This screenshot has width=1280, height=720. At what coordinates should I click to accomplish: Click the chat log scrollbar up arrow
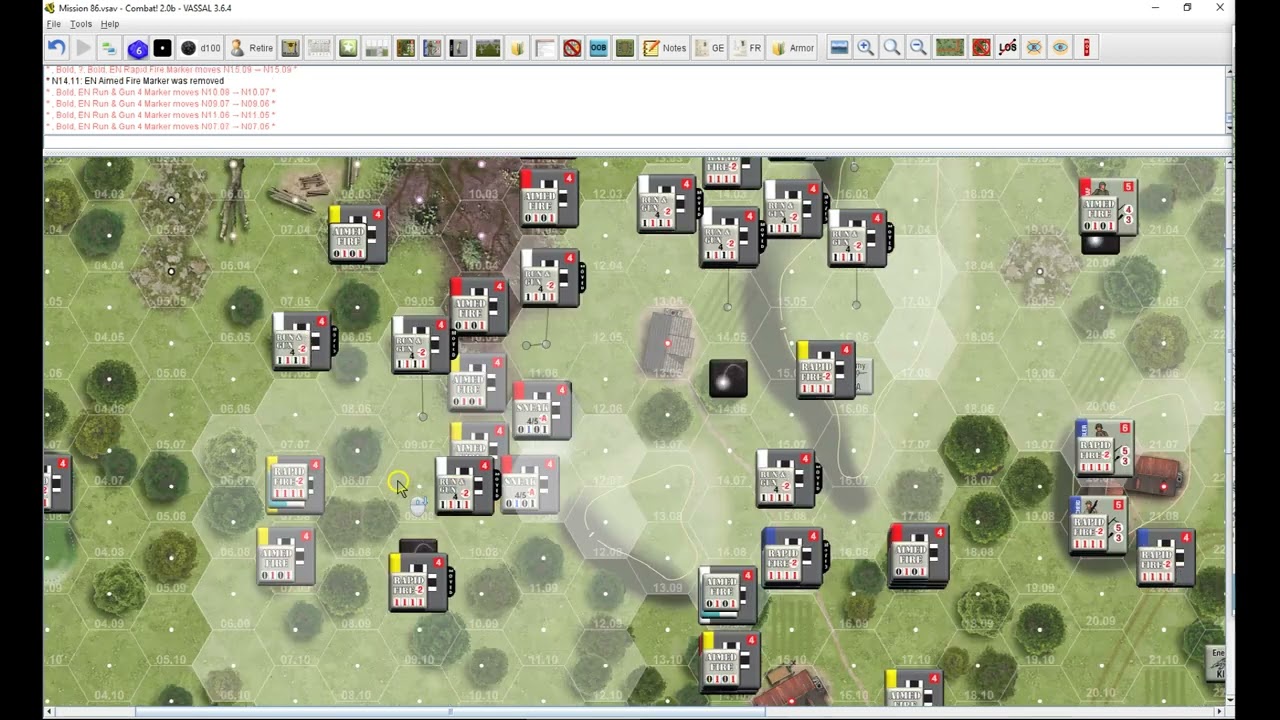point(1229,71)
